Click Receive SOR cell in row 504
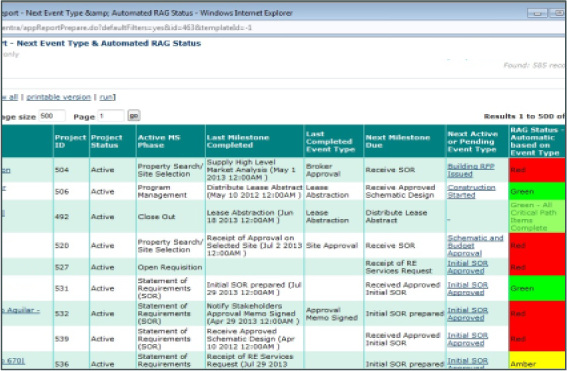 point(405,170)
